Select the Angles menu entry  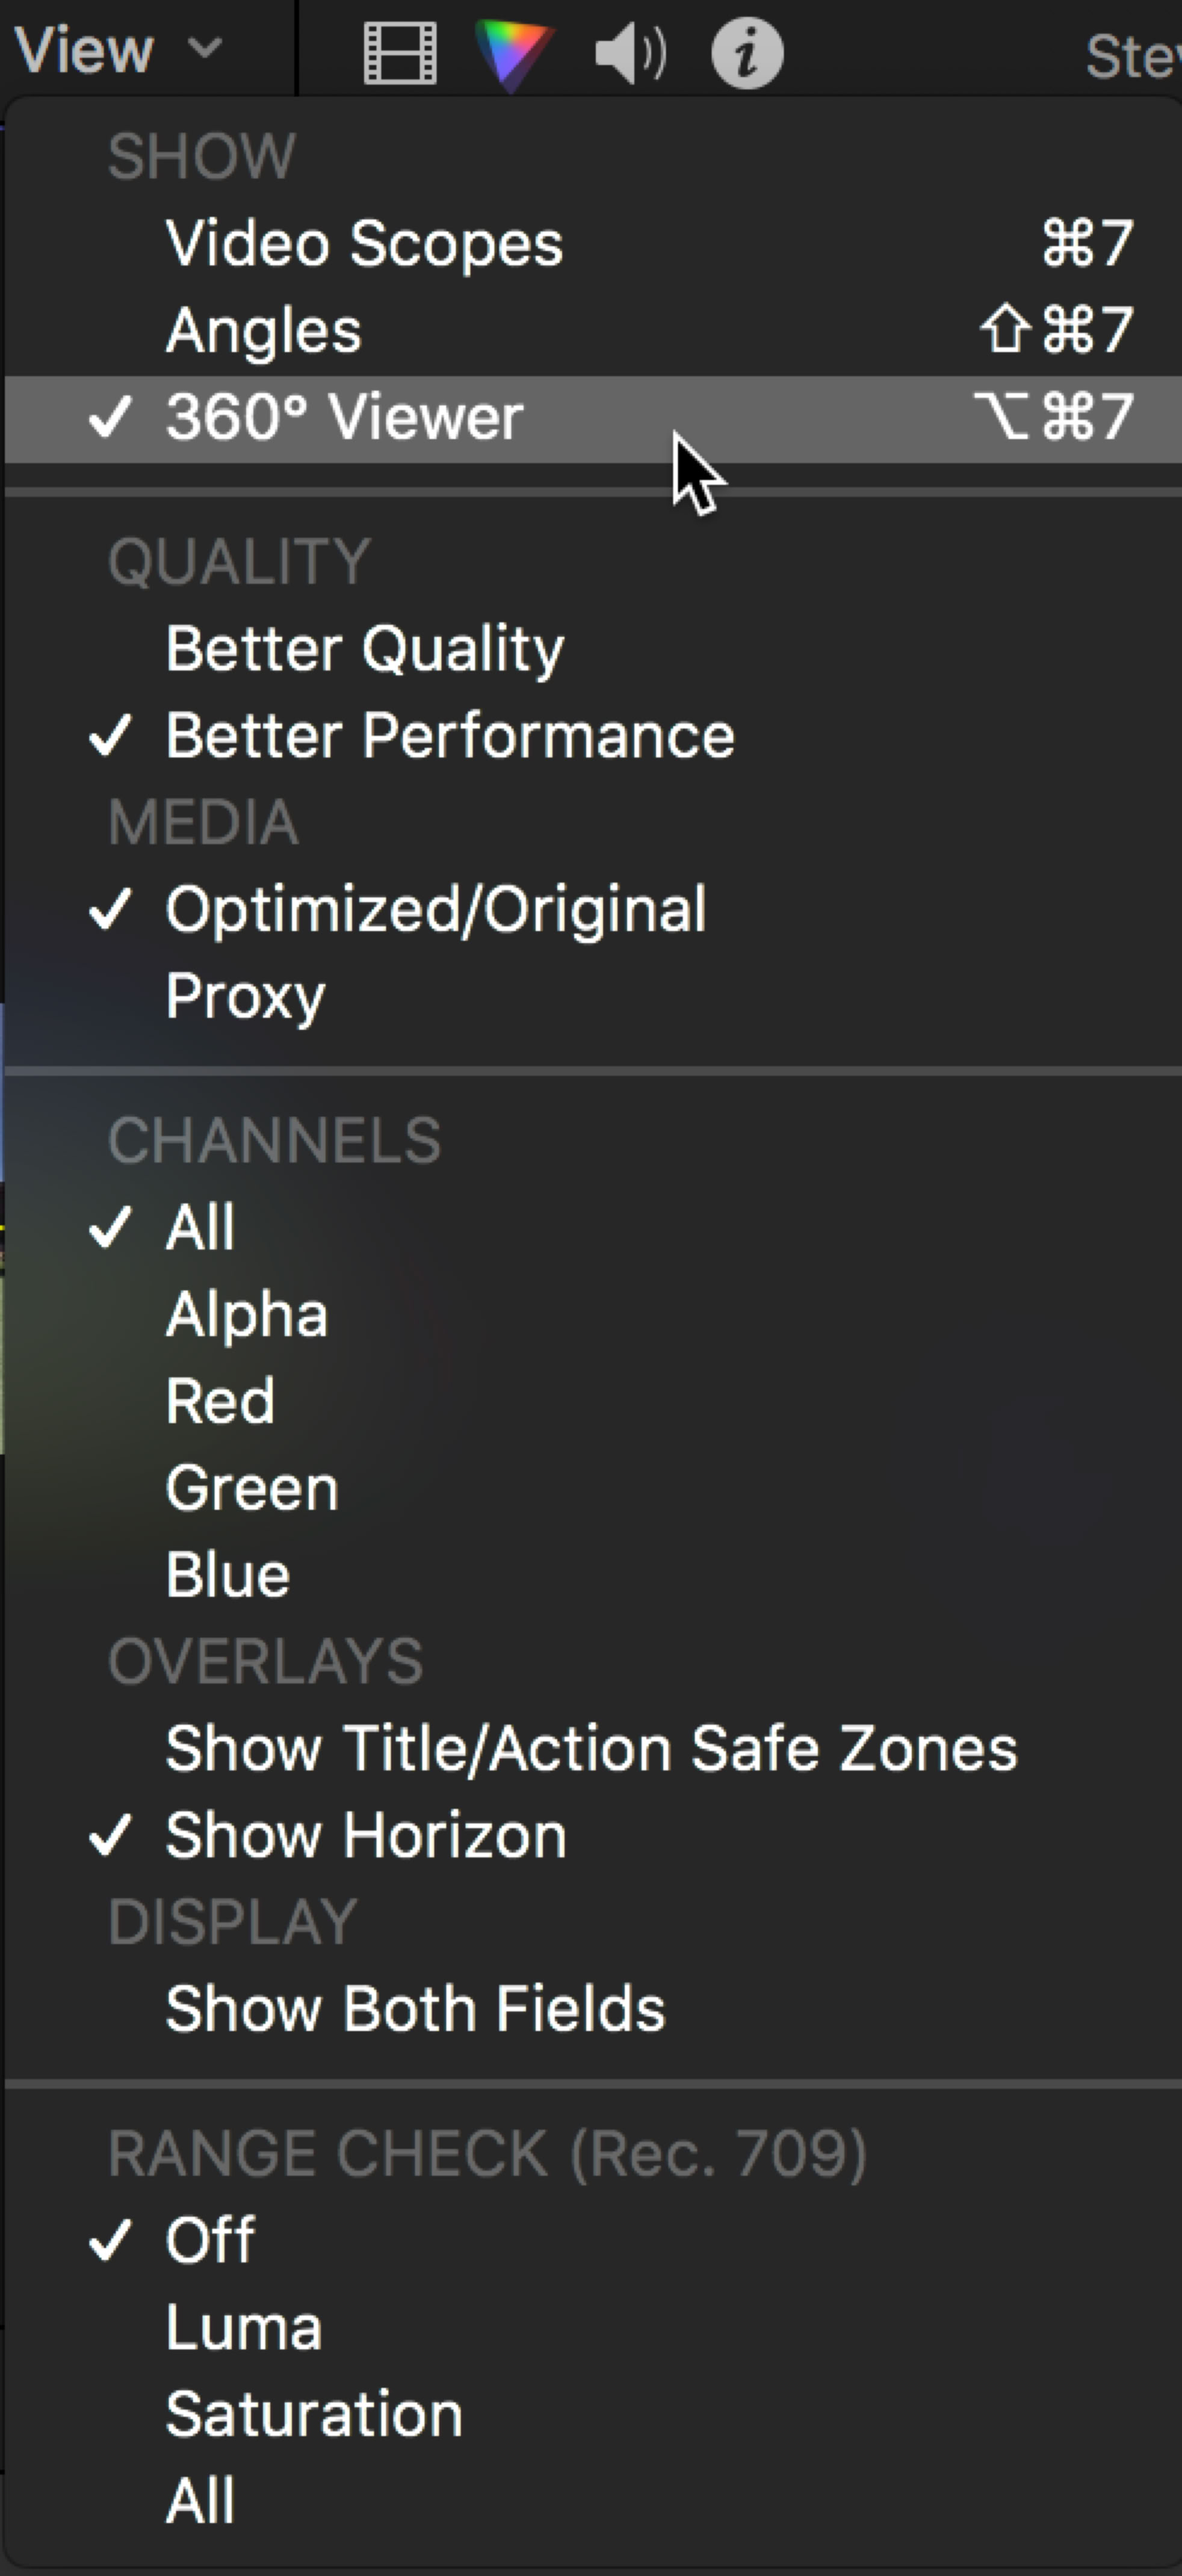click(x=263, y=330)
